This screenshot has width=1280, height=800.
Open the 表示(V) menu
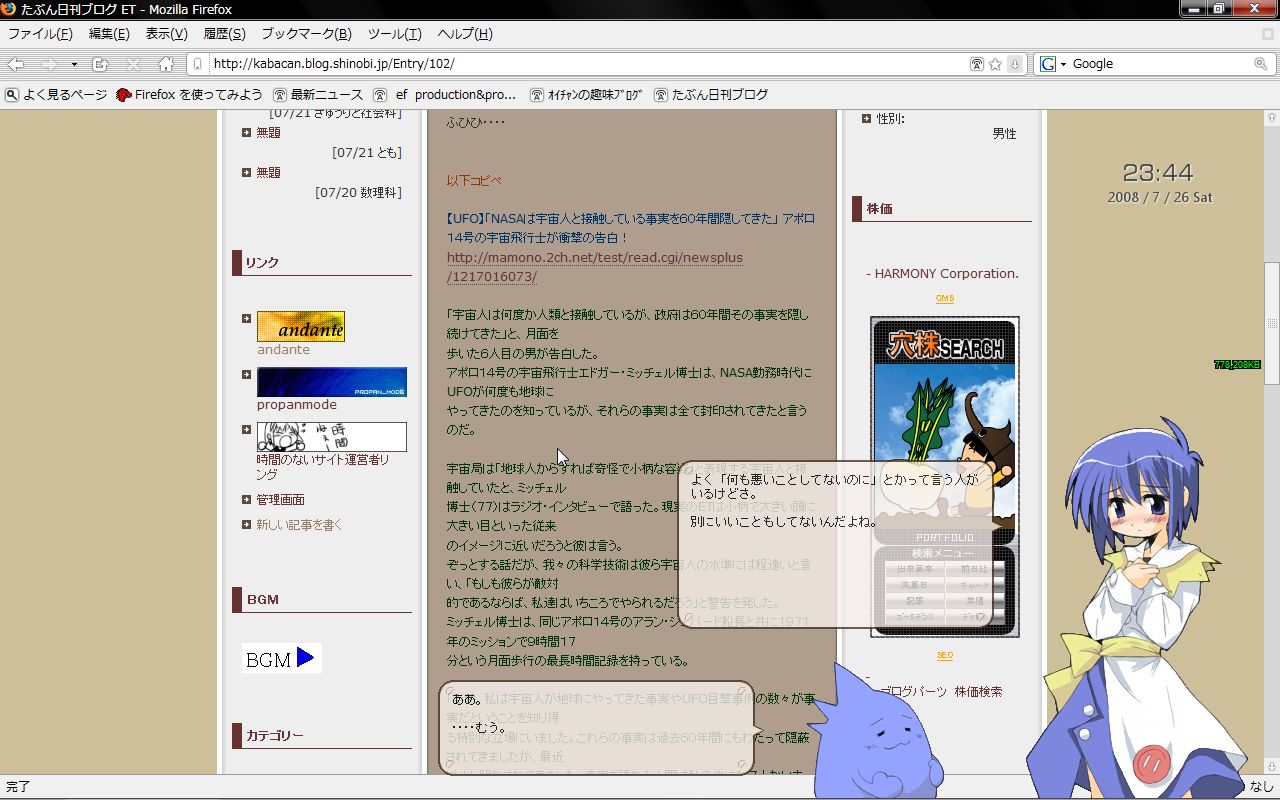166,34
